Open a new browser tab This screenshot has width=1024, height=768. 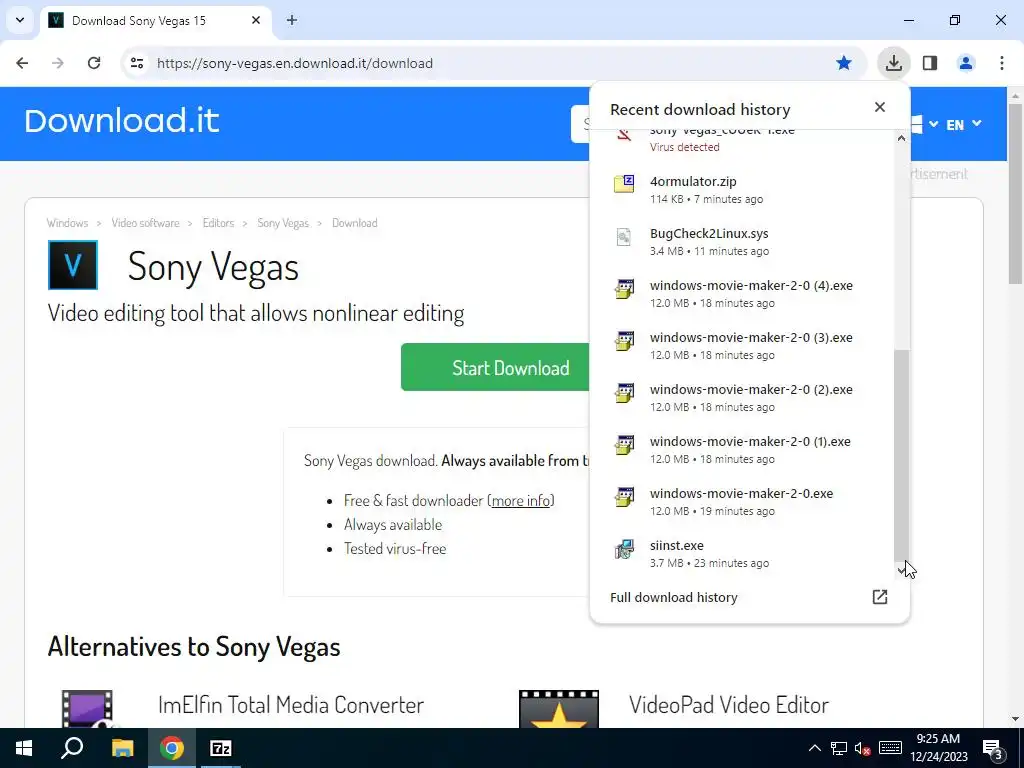pos(292,20)
